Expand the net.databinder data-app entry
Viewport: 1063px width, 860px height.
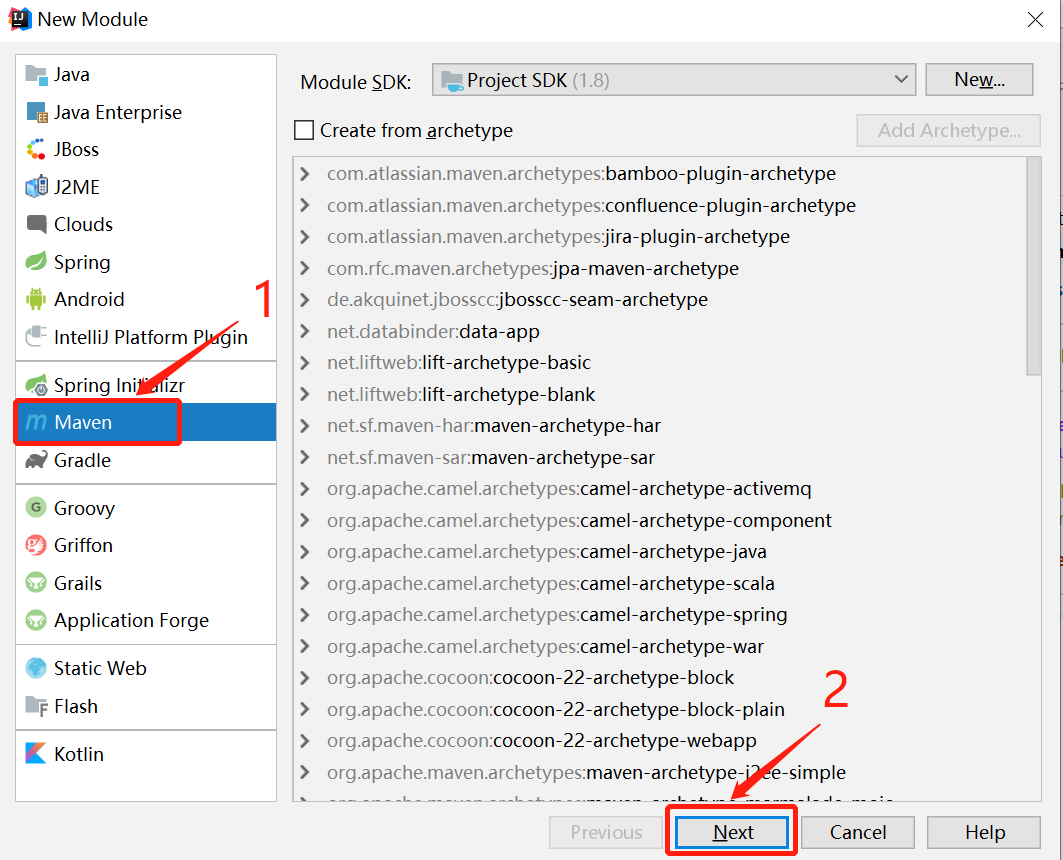pos(305,331)
